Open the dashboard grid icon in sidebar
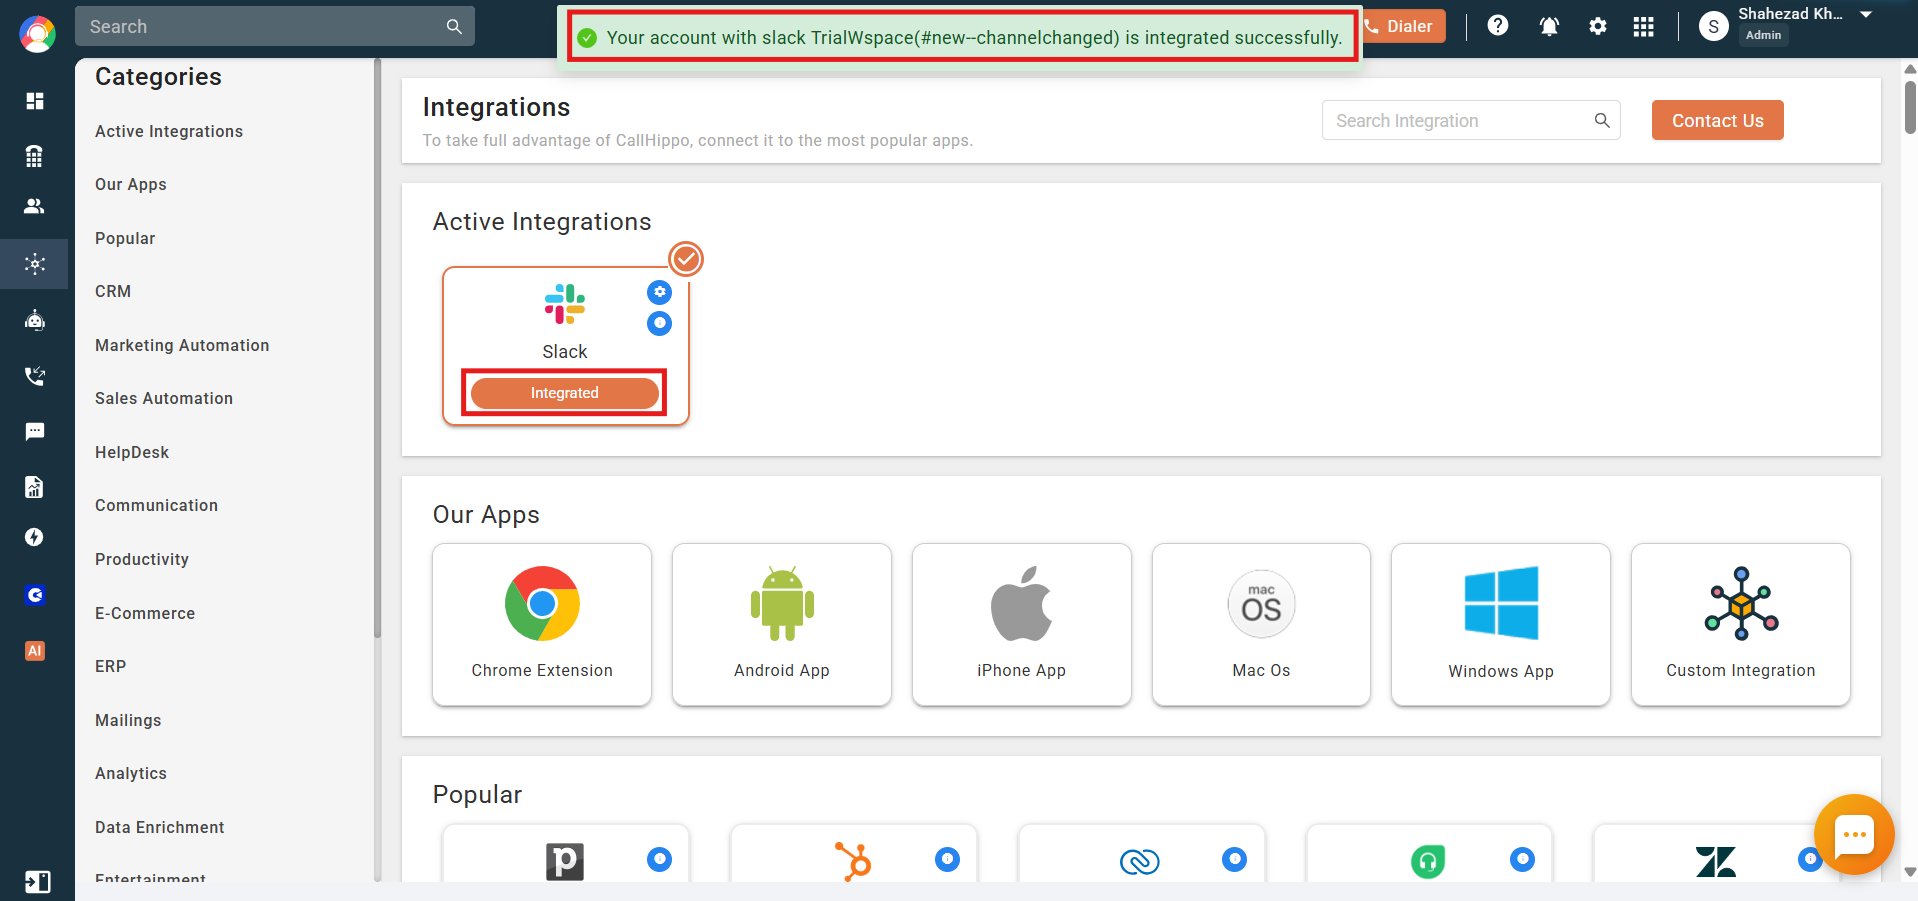 point(35,101)
